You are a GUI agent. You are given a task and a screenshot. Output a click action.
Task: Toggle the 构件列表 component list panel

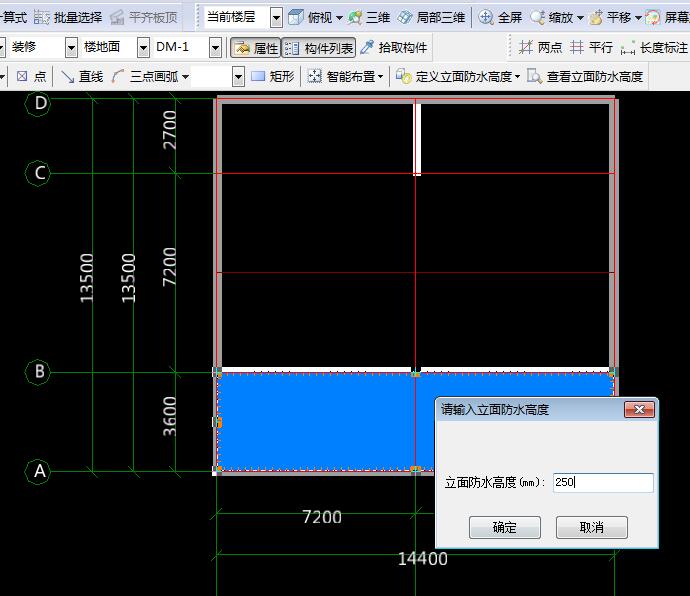pos(319,48)
